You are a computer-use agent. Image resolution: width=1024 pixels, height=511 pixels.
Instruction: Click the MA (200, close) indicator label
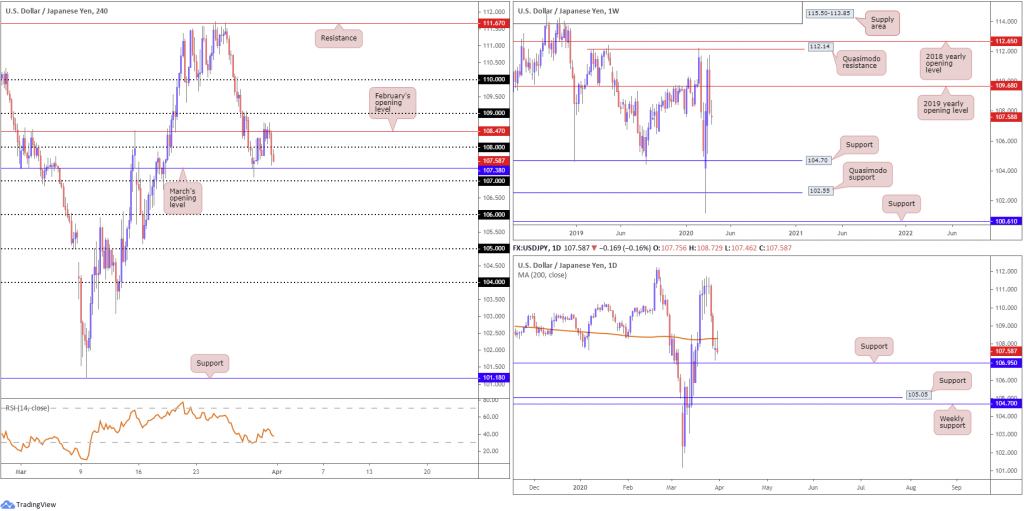[x=543, y=275]
